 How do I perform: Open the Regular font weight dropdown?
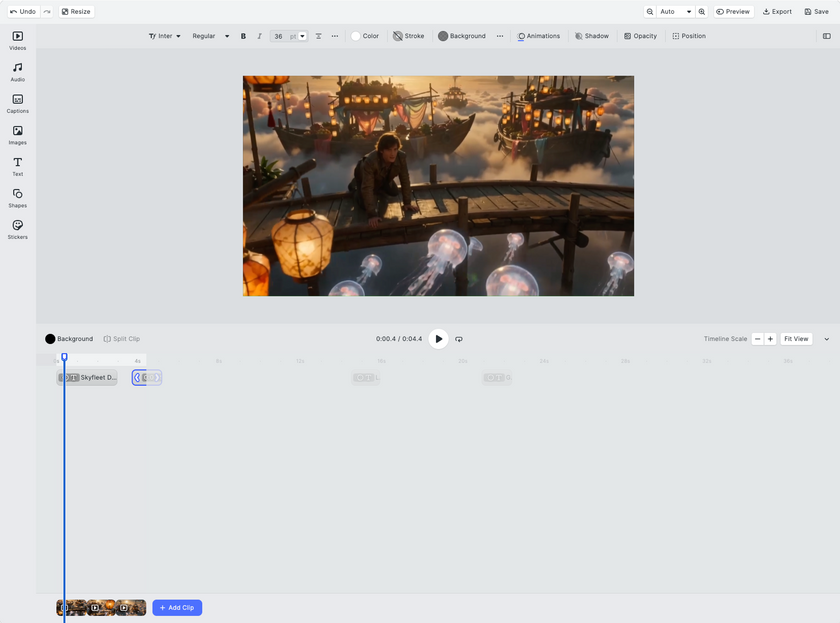point(211,36)
